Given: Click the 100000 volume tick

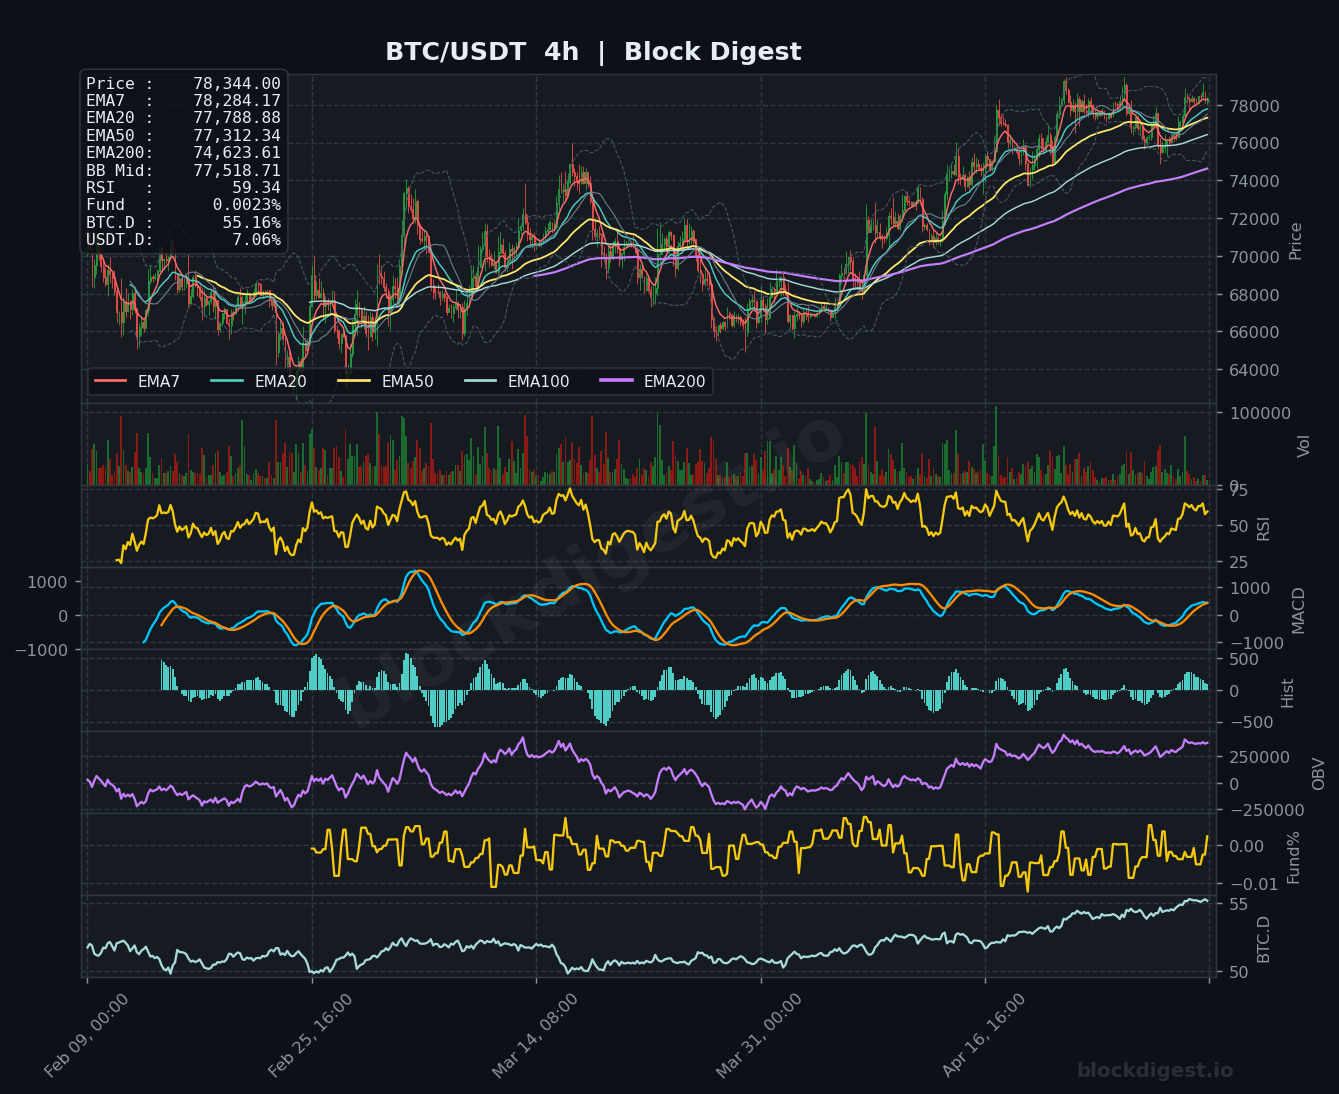Looking at the screenshot, I should point(1258,413).
